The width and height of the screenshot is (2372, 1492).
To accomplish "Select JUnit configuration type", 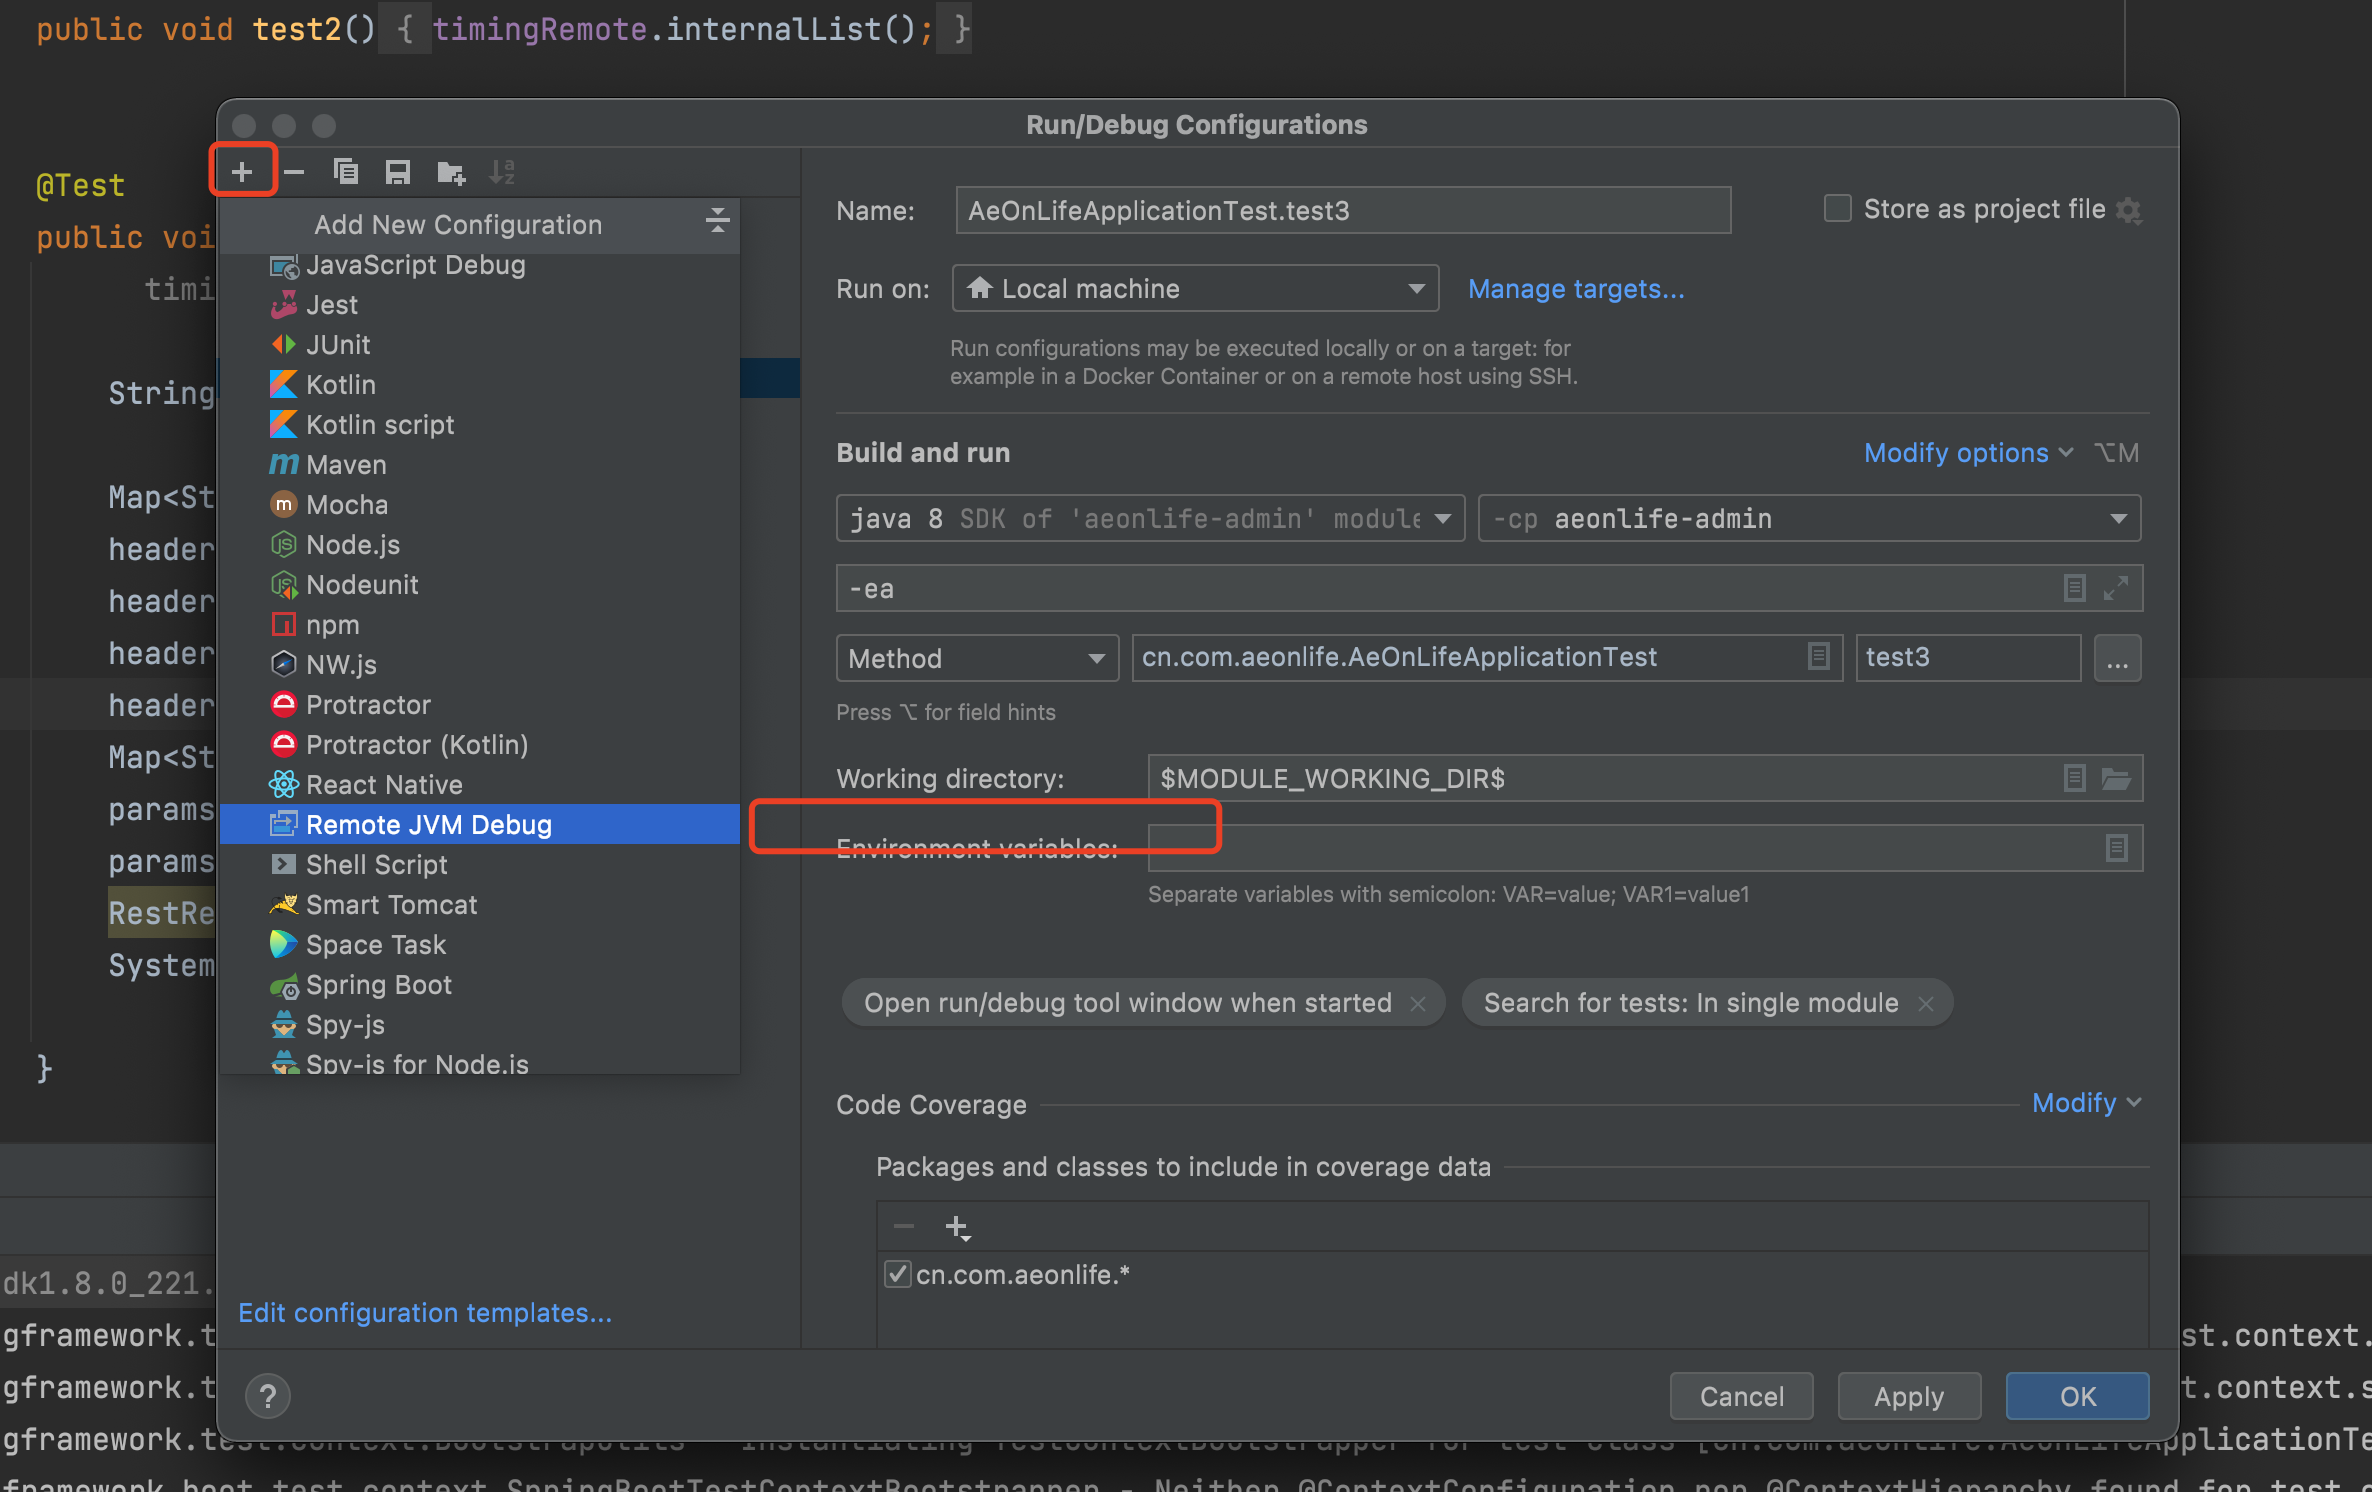I will click(x=480, y=345).
